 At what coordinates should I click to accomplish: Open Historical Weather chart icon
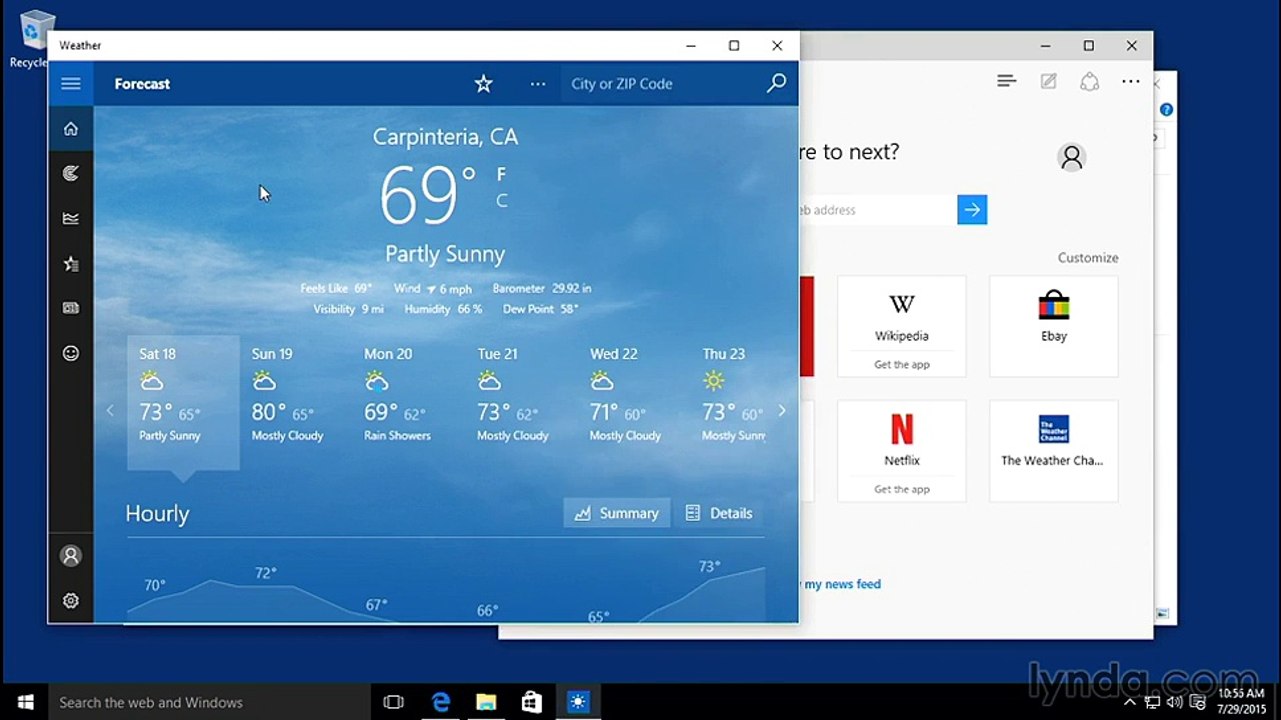pyautogui.click(x=70, y=219)
